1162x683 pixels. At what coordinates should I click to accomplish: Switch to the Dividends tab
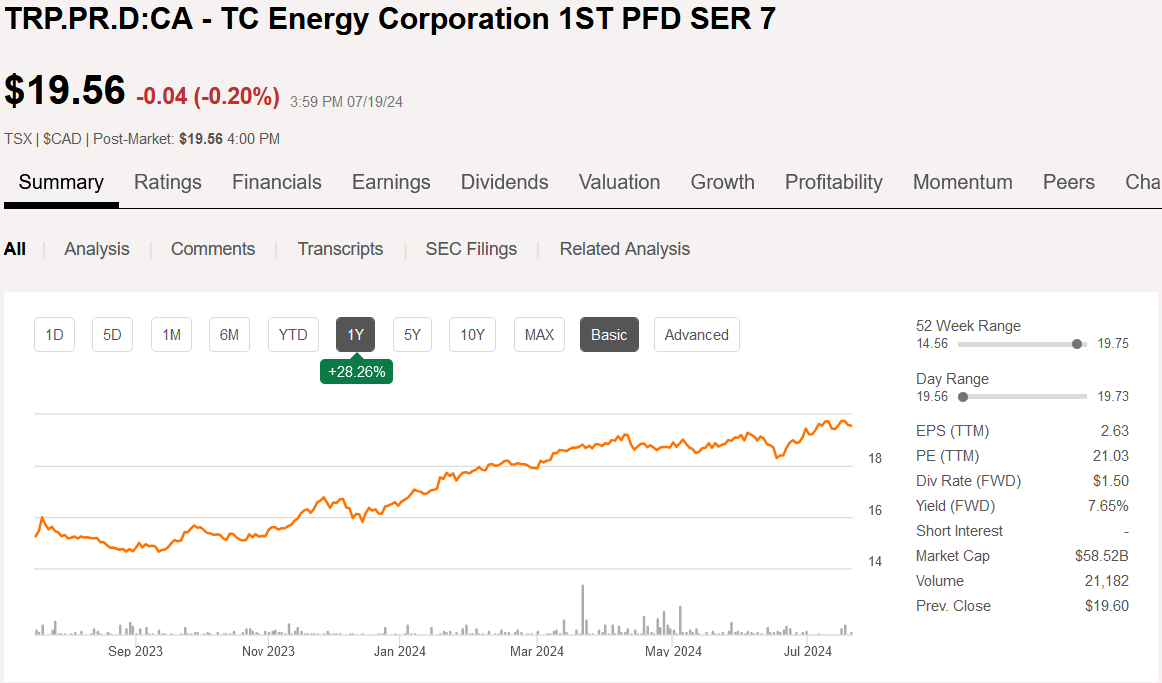[504, 182]
